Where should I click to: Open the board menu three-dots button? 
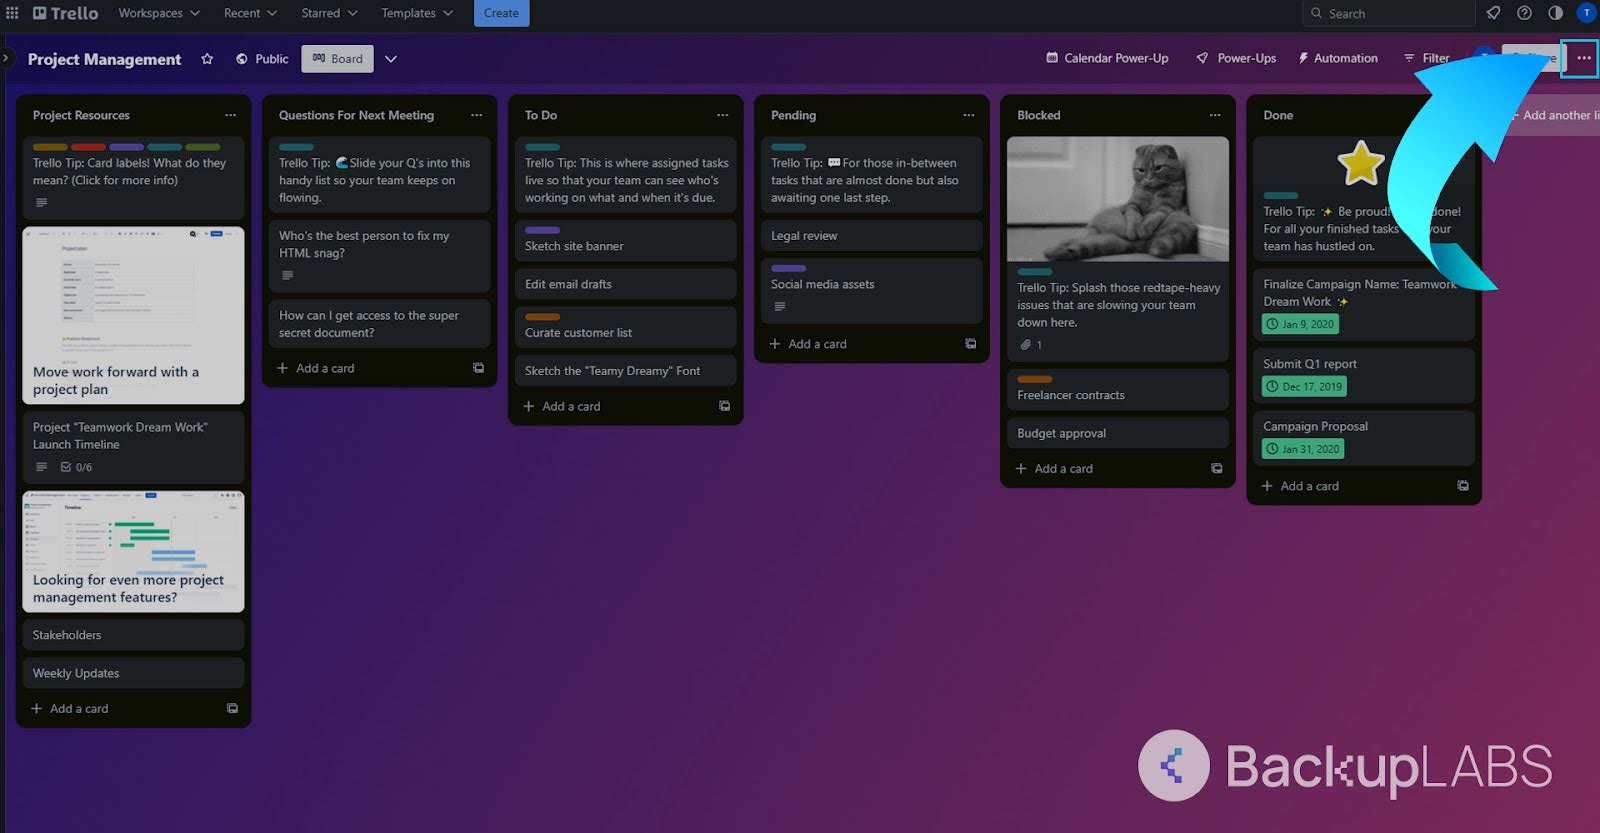(x=1583, y=58)
